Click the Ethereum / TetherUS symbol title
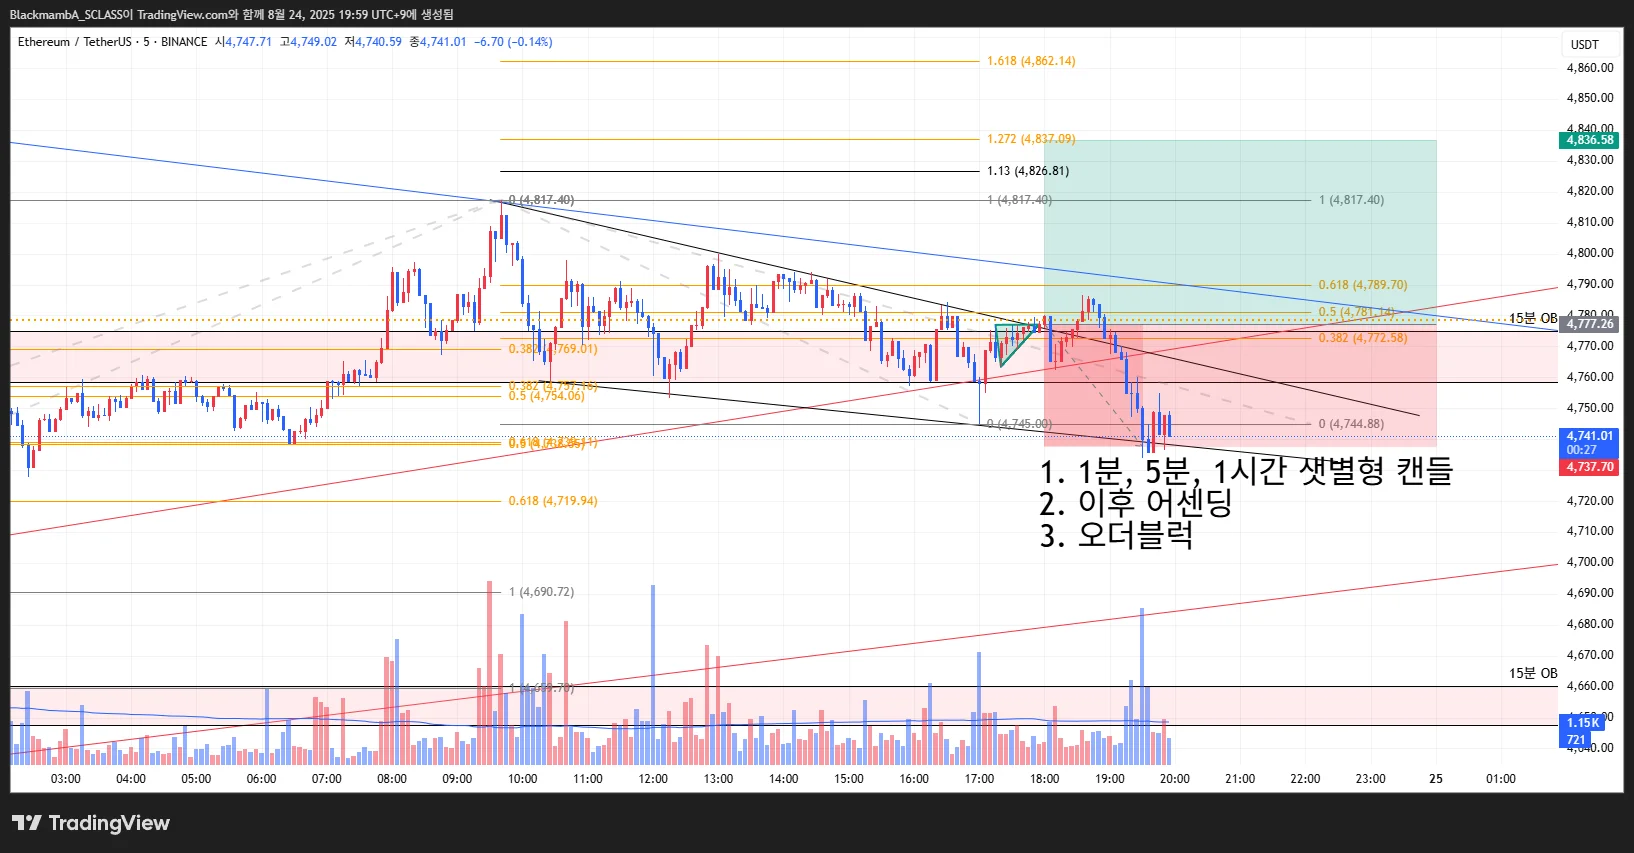This screenshot has height=853, width=1634. pyautogui.click(x=74, y=42)
